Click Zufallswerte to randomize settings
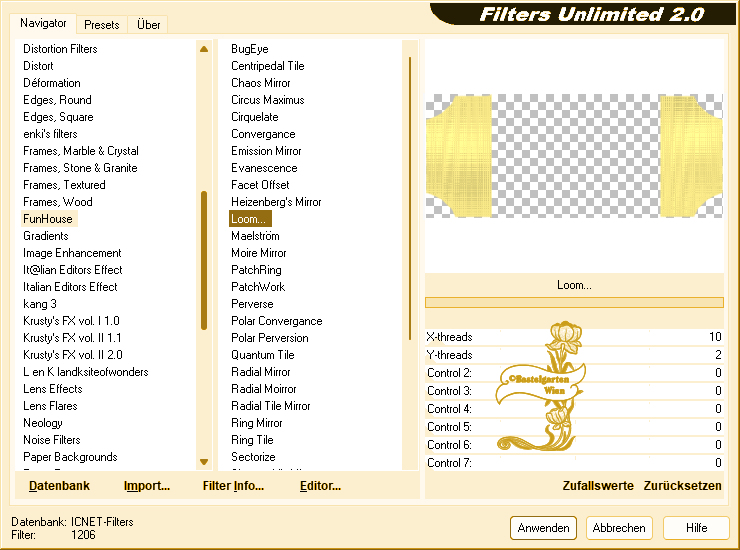 [x=598, y=486]
